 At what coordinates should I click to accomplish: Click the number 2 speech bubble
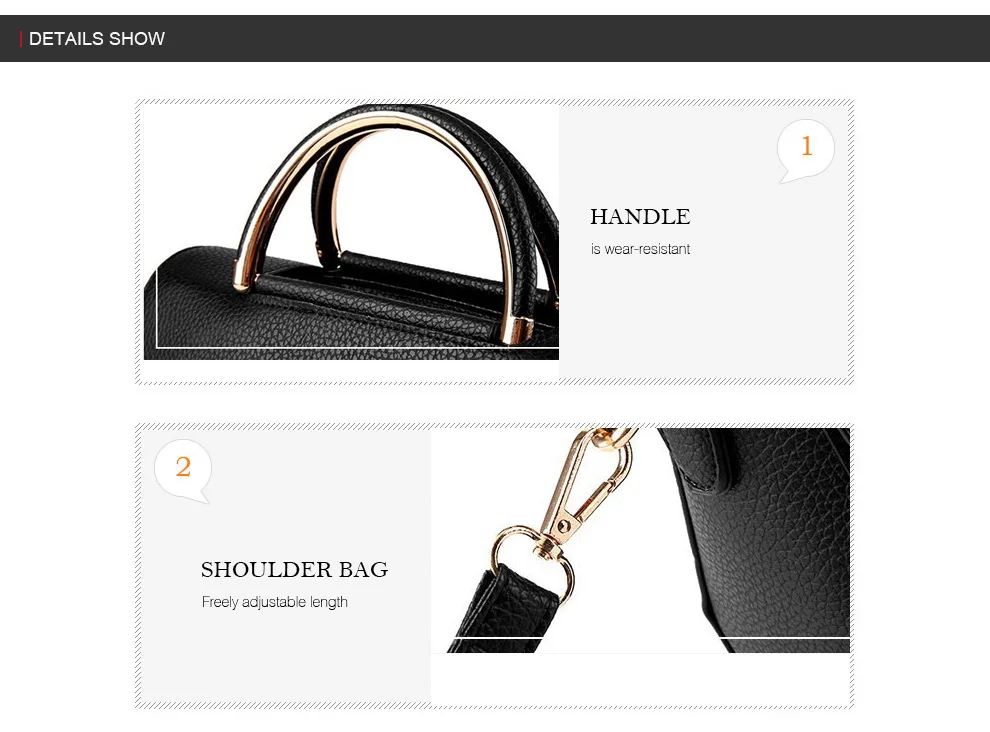click(x=183, y=471)
